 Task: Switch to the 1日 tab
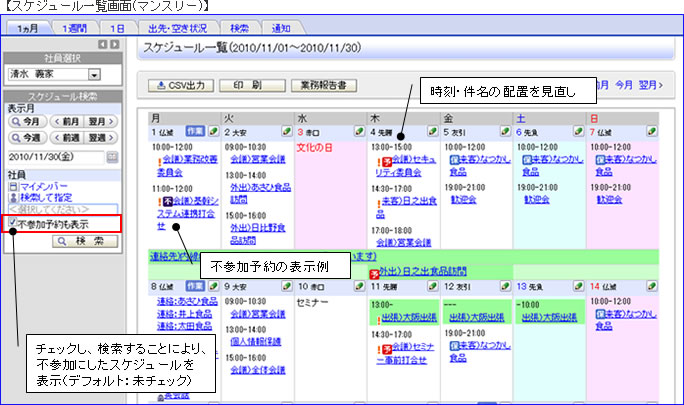(x=117, y=28)
